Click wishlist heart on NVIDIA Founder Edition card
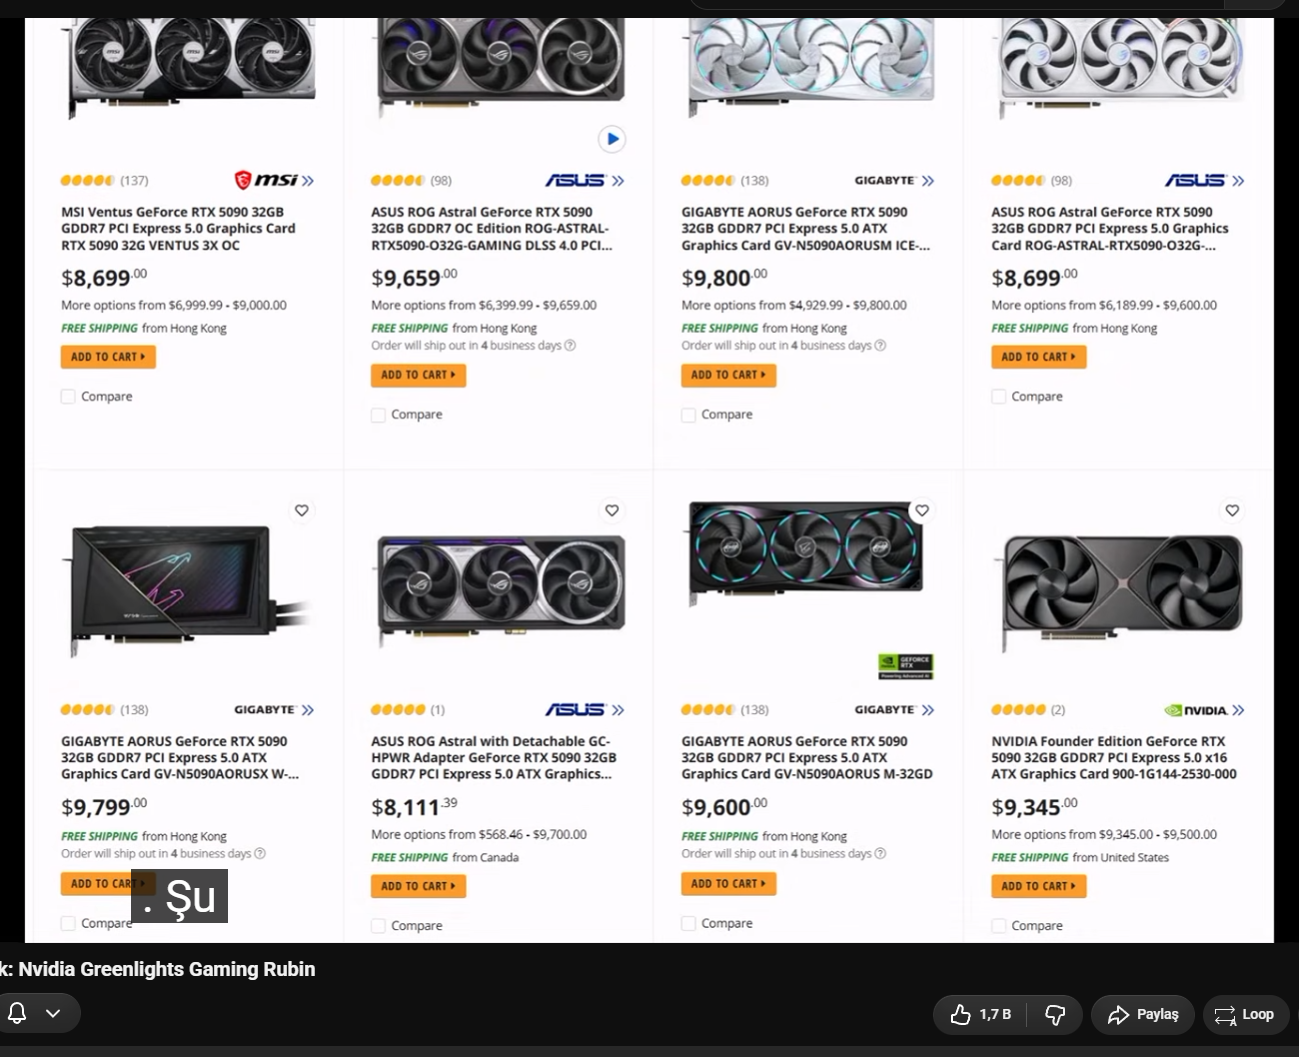1299x1057 pixels. point(1232,511)
